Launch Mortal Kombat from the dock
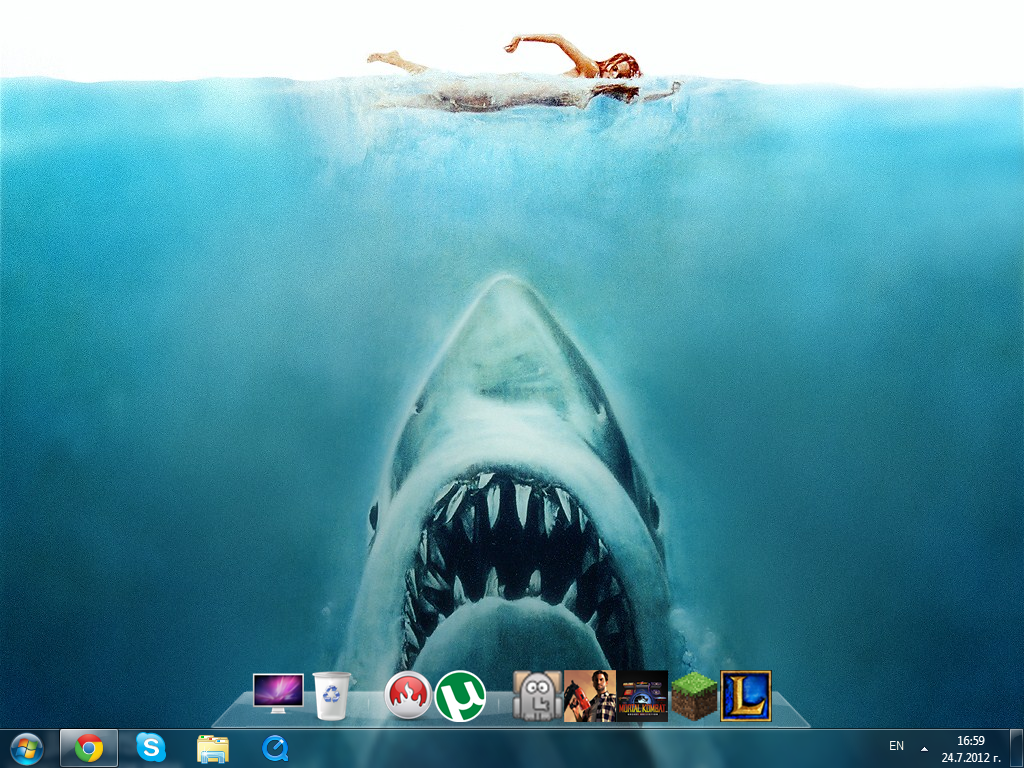This screenshot has height=768, width=1024. [643, 696]
